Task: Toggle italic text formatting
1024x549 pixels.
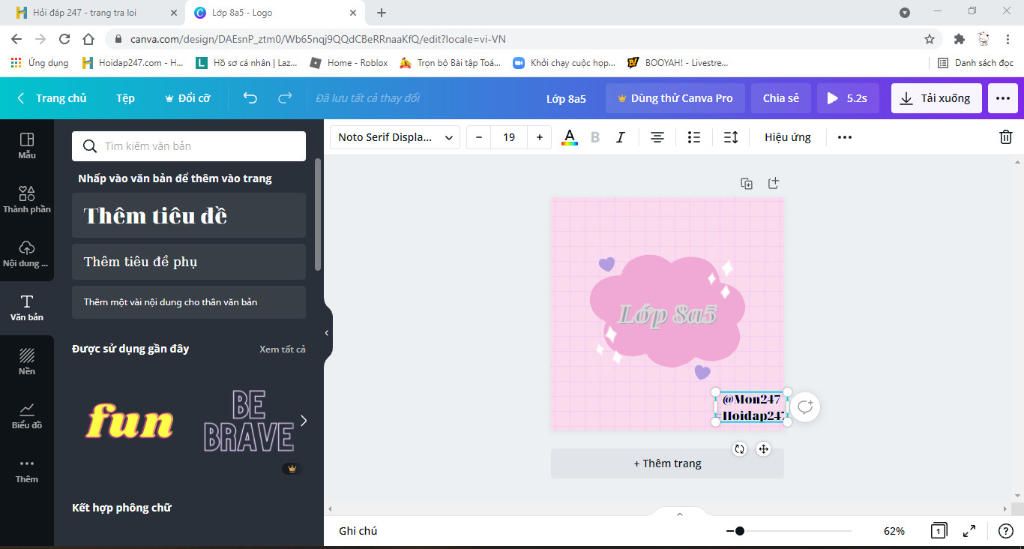Action: [620, 137]
